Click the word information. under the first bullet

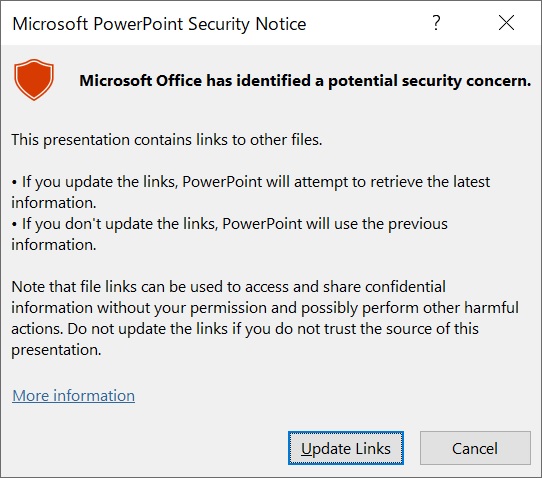[x=54, y=203]
